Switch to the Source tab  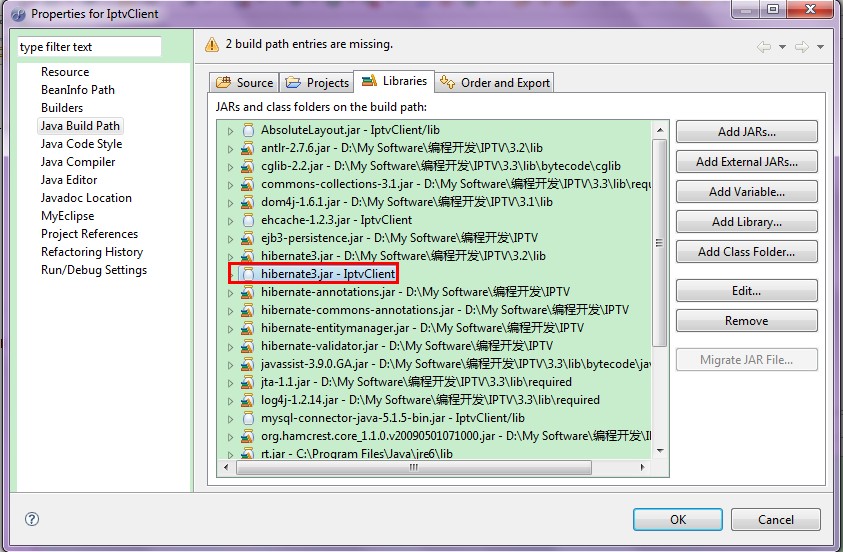pyautogui.click(x=244, y=83)
